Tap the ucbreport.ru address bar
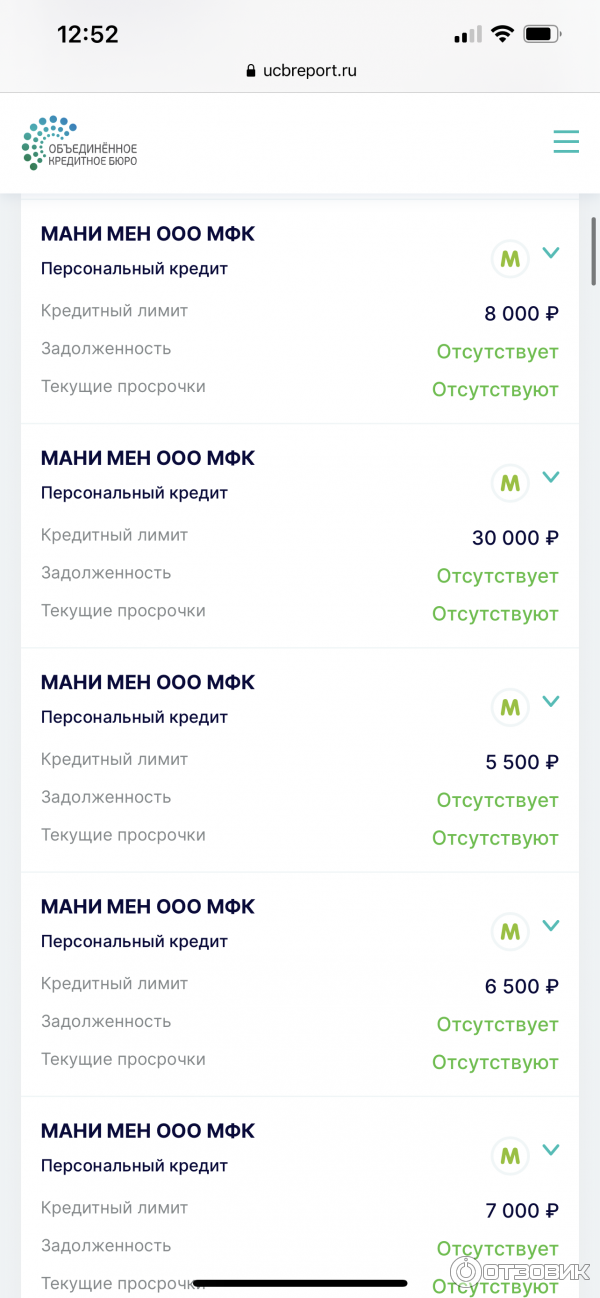This screenshot has width=600, height=1298. click(x=308, y=71)
